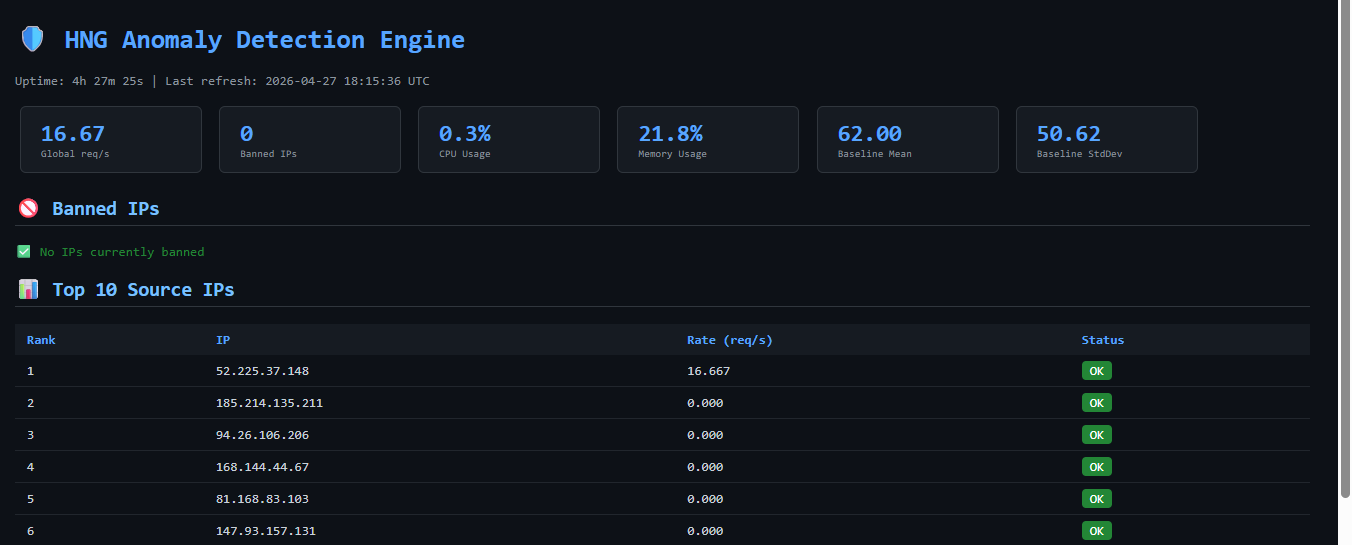This screenshot has width=1352, height=545.
Task: Click the rate 0.000 for 147.93.157.131
Action: coord(705,531)
